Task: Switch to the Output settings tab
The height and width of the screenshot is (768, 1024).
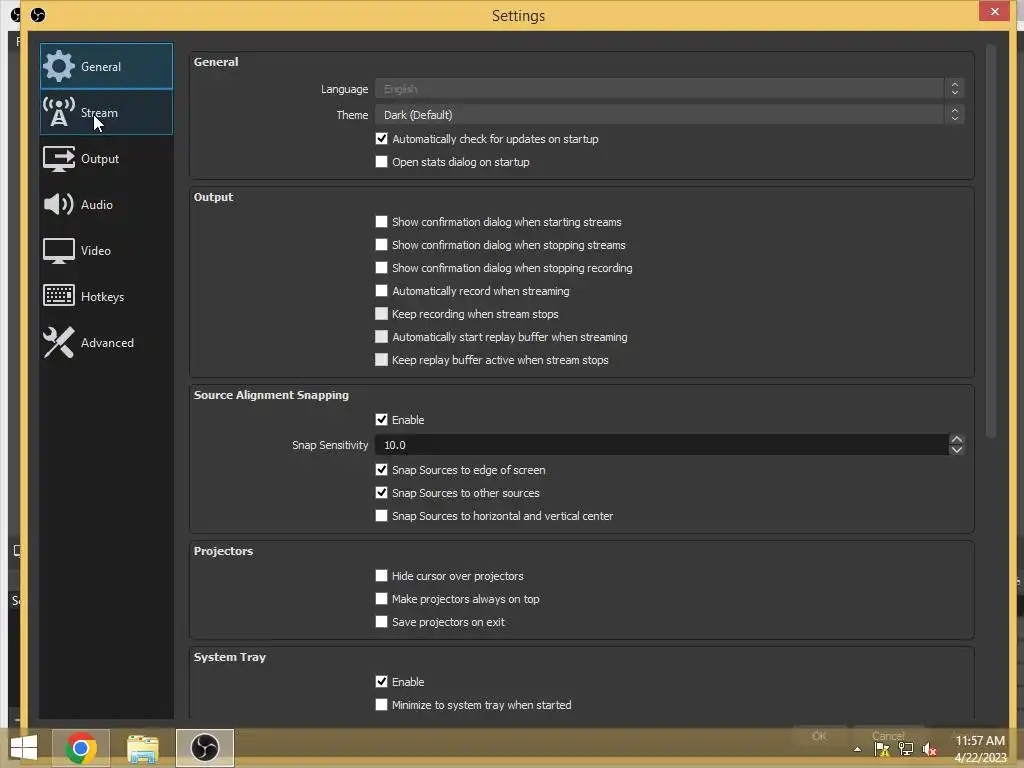Action: [106, 158]
